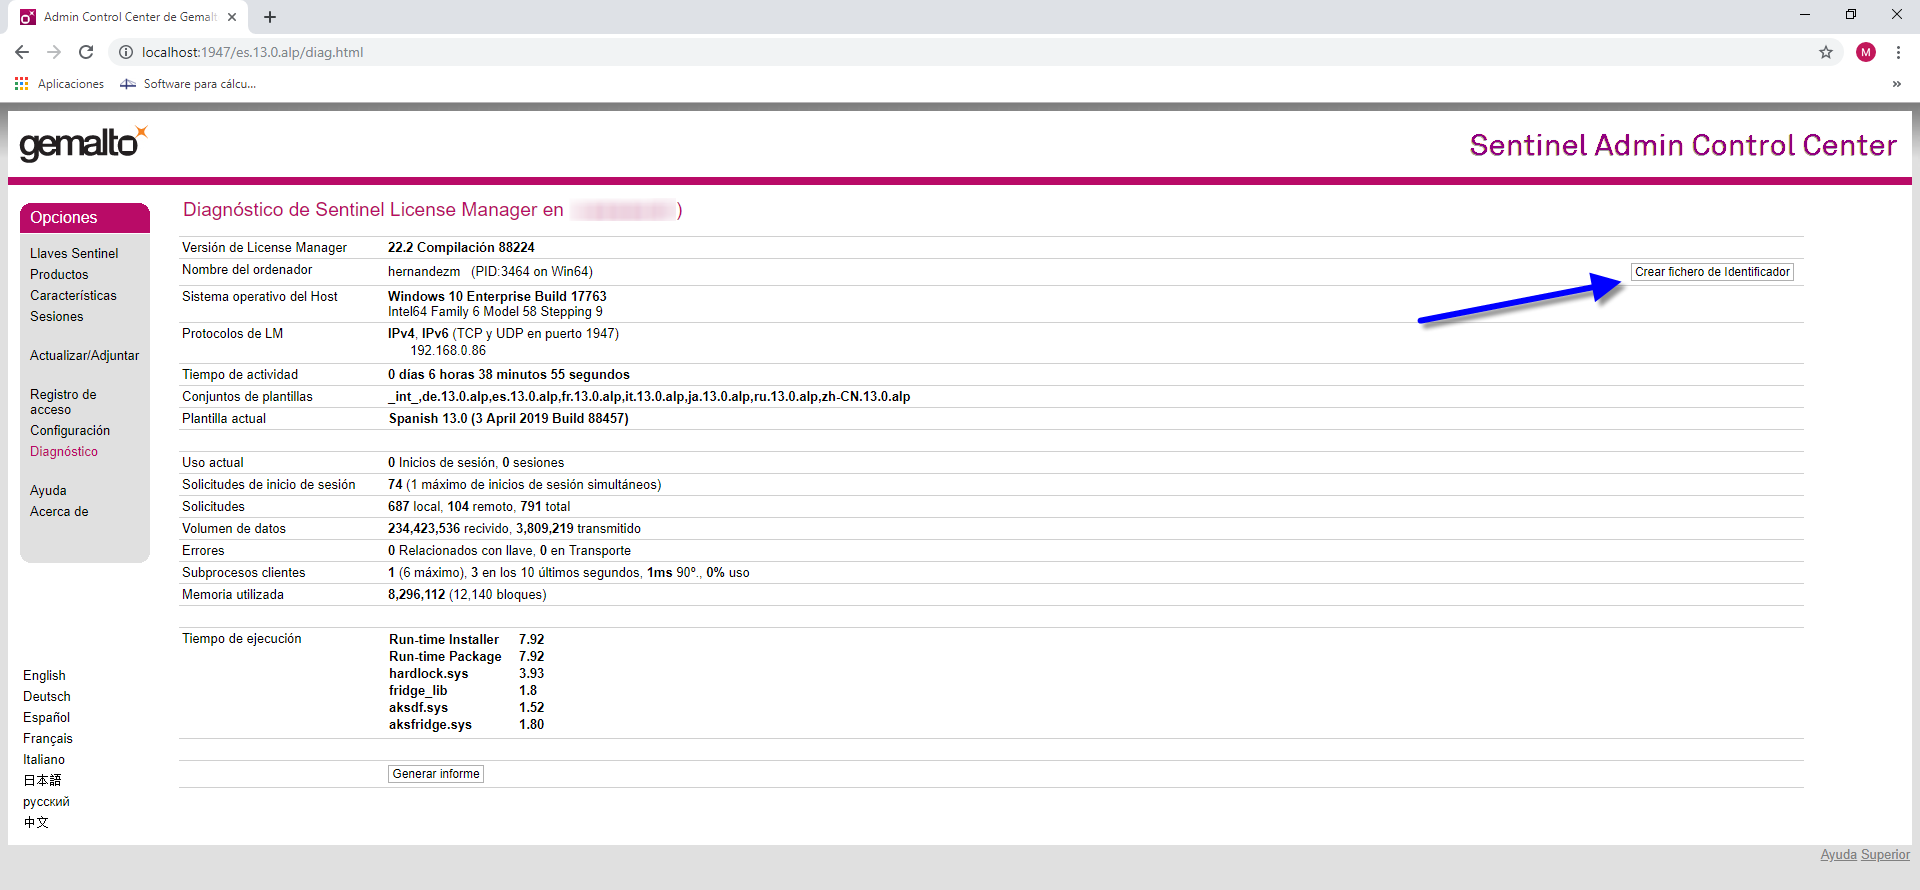Open a new browser tab

(x=270, y=17)
